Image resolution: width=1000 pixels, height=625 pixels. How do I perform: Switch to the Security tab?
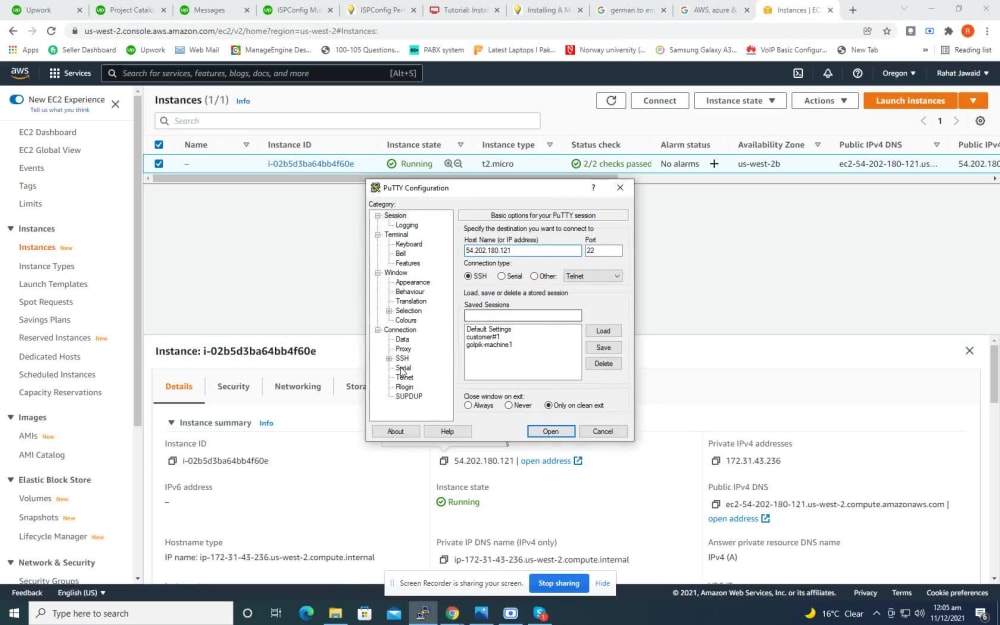pyautogui.click(x=233, y=386)
